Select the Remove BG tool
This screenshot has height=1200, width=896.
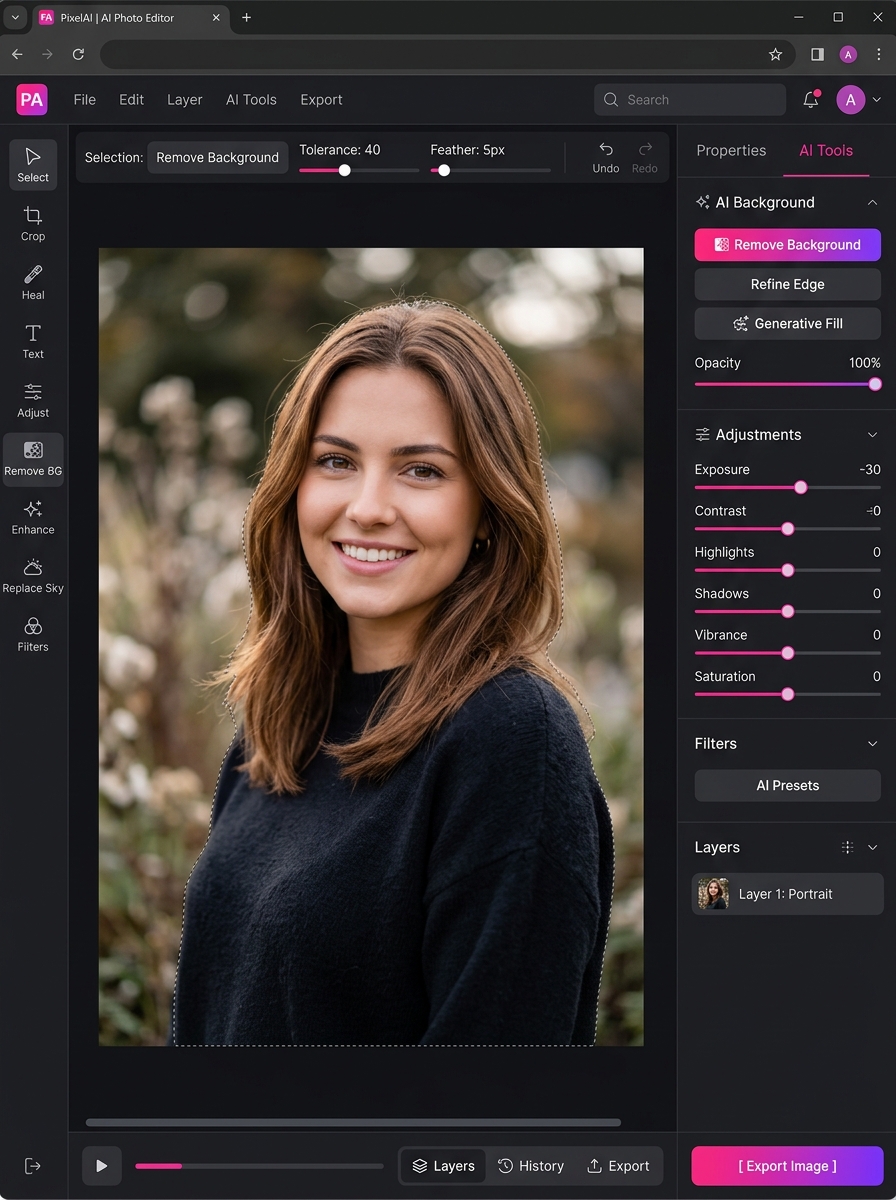point(33,459)
